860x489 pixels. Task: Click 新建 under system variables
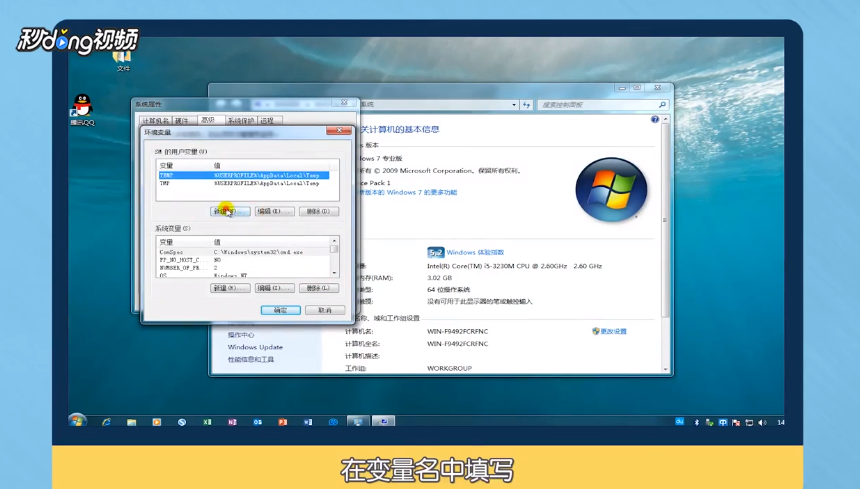click(x=230, y=288)
